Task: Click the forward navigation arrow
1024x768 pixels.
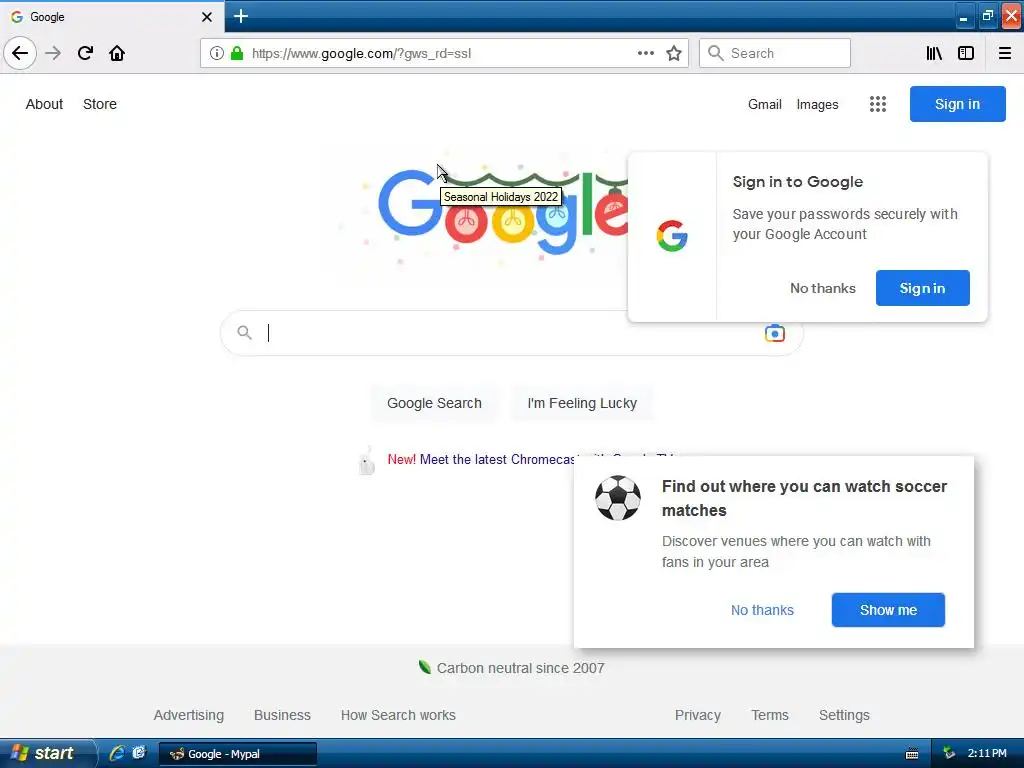Action: 53,53
